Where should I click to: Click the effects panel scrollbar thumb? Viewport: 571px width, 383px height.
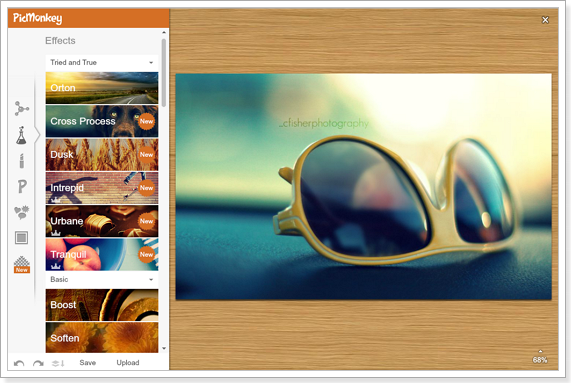pyautogui.click(x=164, y=73)
